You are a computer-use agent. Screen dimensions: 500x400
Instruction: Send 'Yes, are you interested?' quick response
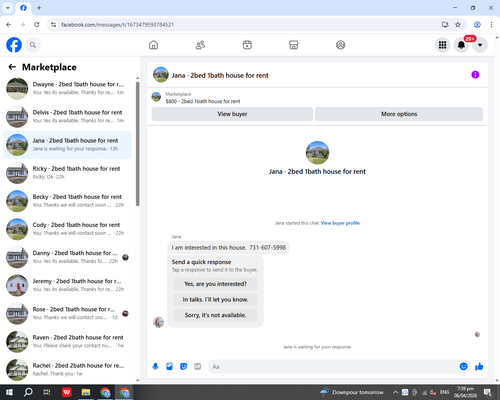[215, 284]
